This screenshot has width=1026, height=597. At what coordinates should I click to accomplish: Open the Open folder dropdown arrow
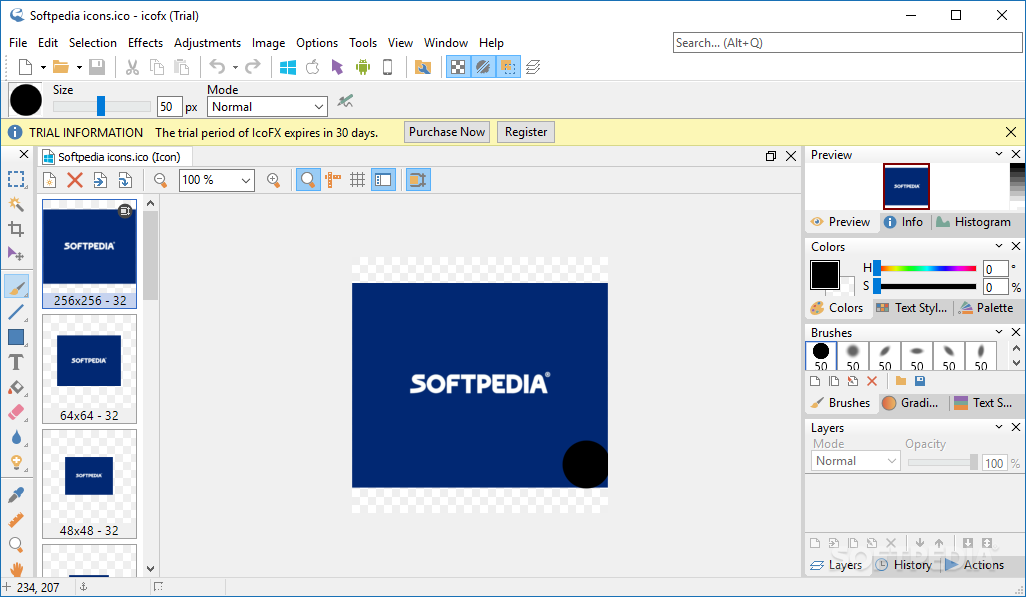pyautogui.click(x=79, y=67)
